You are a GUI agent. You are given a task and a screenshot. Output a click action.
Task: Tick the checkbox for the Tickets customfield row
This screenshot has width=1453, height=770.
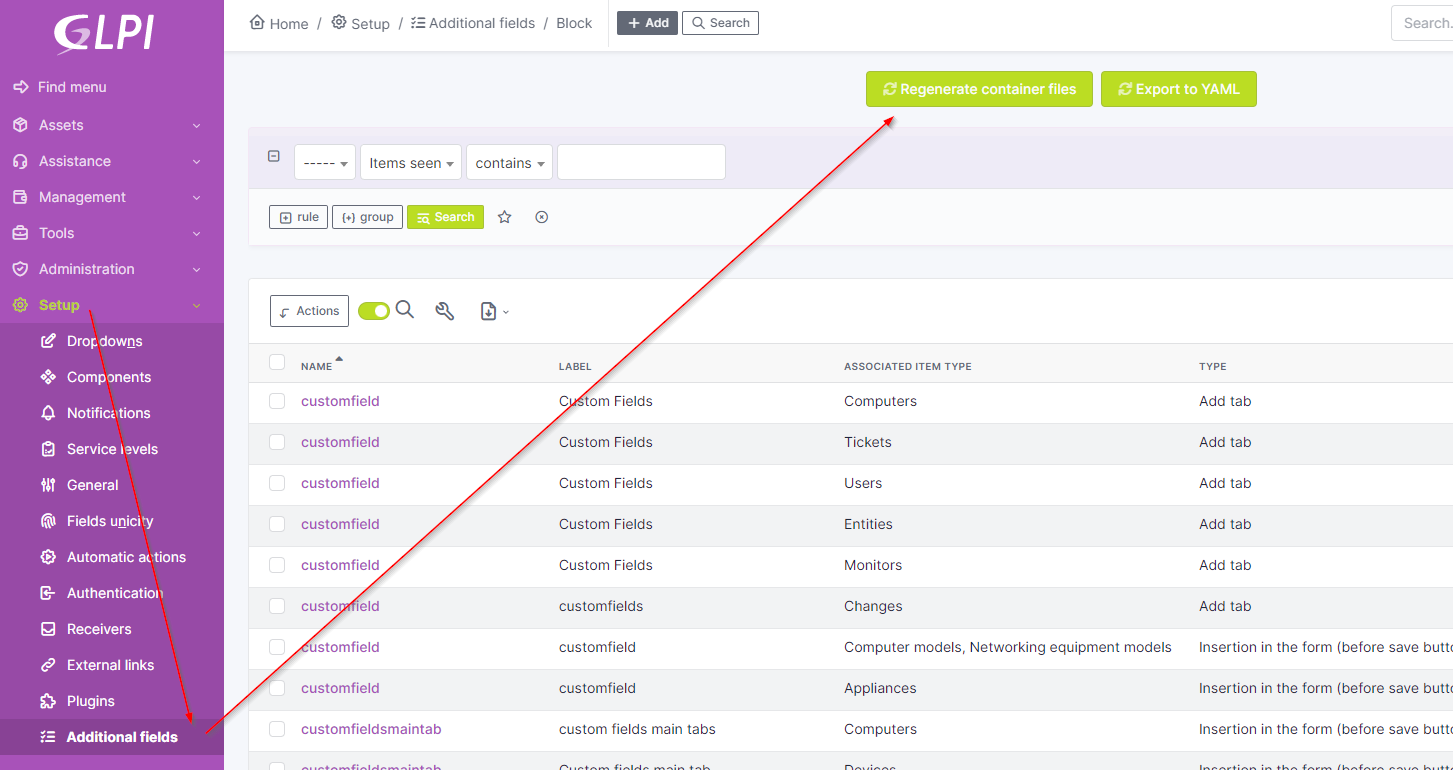pyautogui.click(x=277, y=442)
